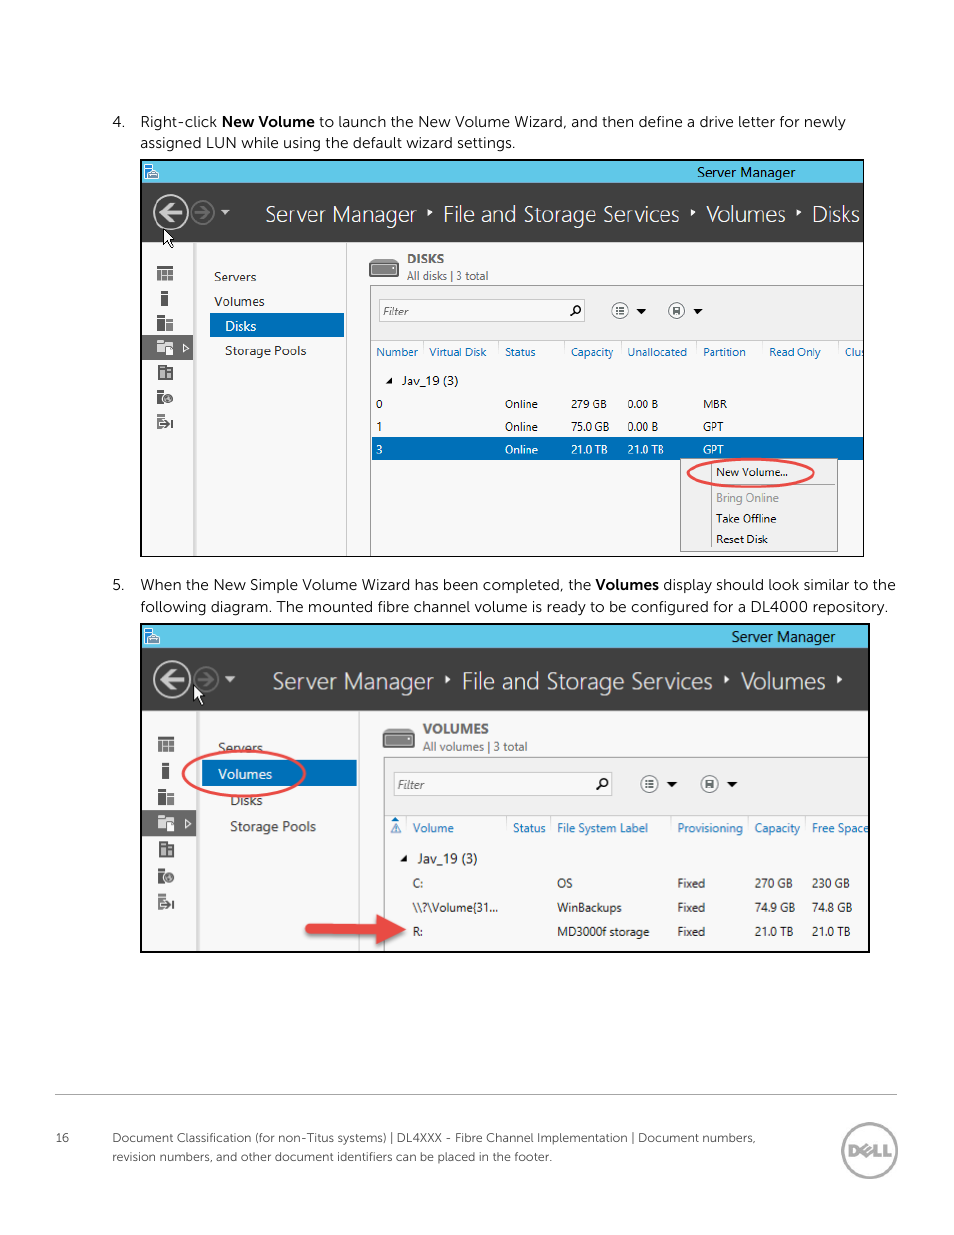This screenshot has width=954, height=1235.
Task: Click the magnifier search icon in the Disks filter box
Action: 576,311
